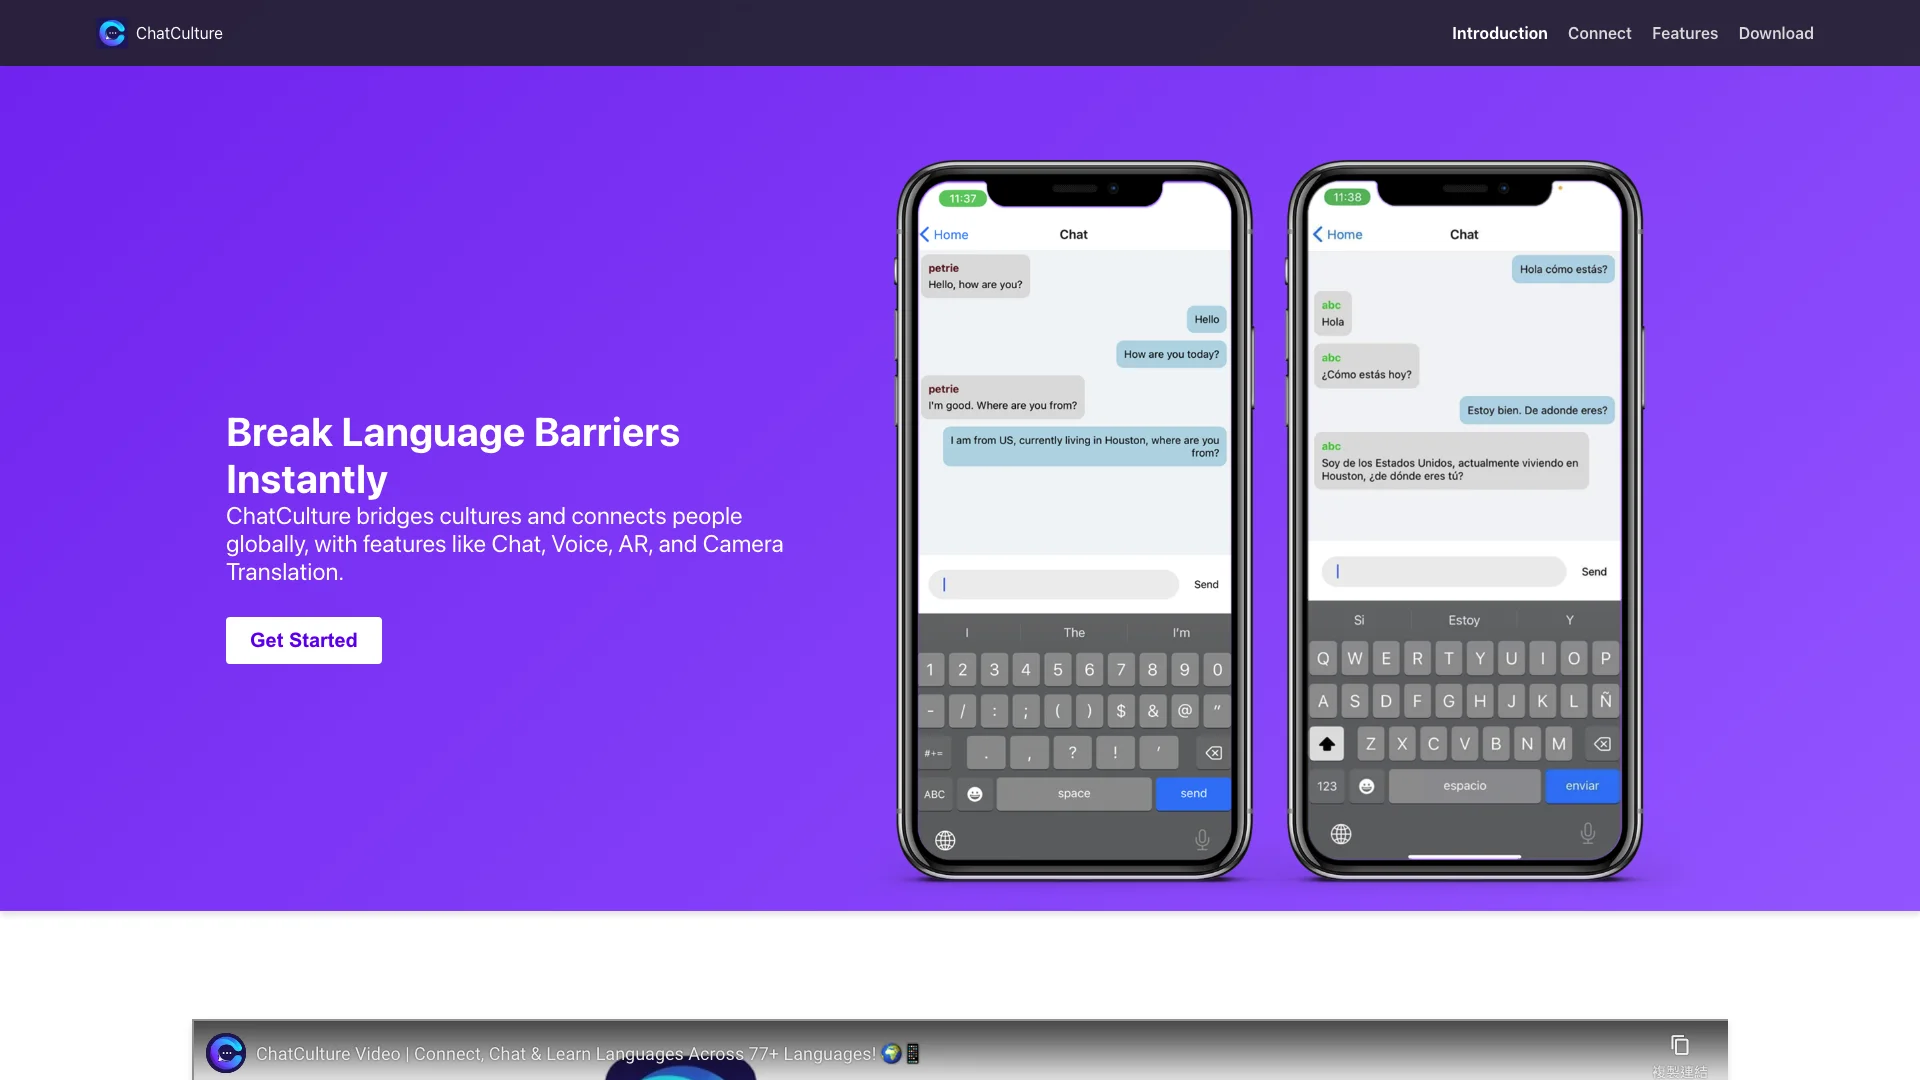This screenshot has width=1920, height=1080.
Task: Click the Download navigation link
Action: (x=1776, y=32)
